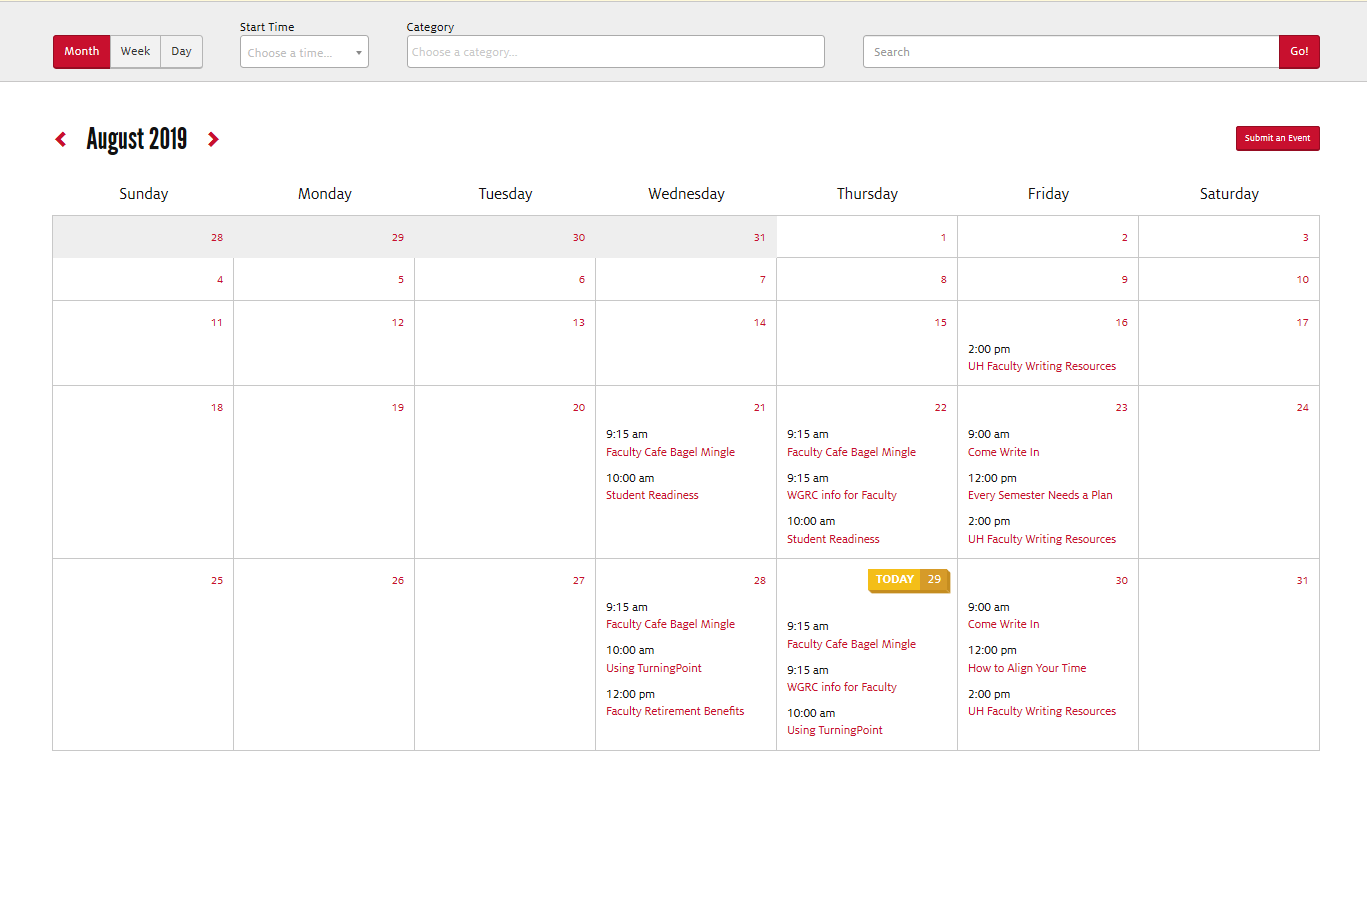
Task: Open How to Align Your Time event
Action: pos(1026,669)
